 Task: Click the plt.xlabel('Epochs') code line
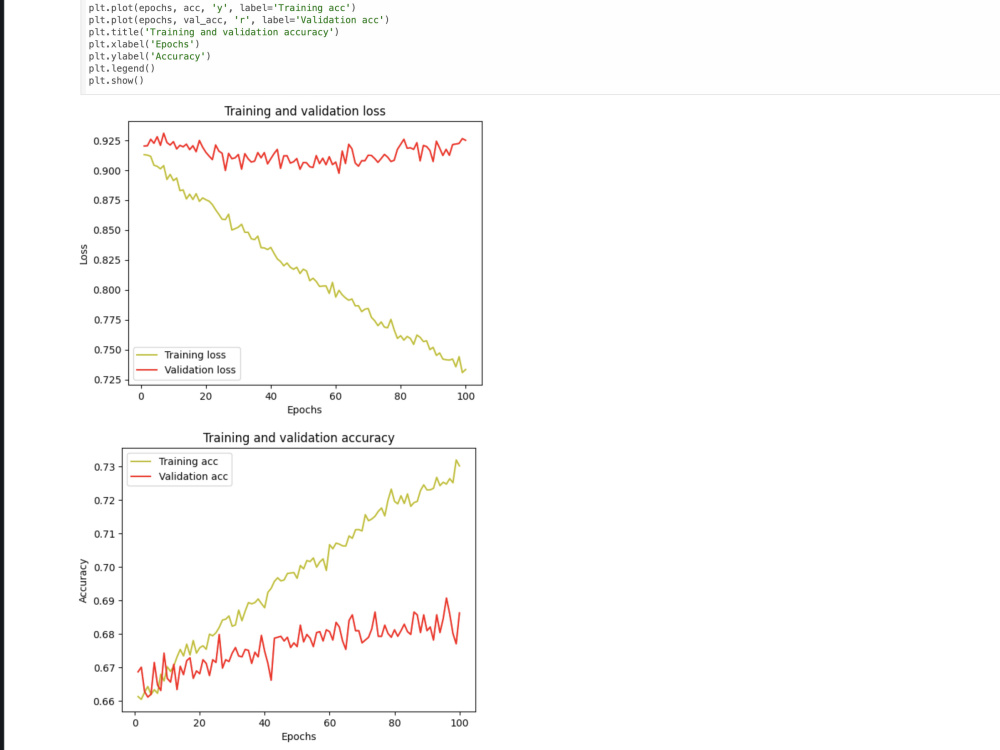(144, 44)
